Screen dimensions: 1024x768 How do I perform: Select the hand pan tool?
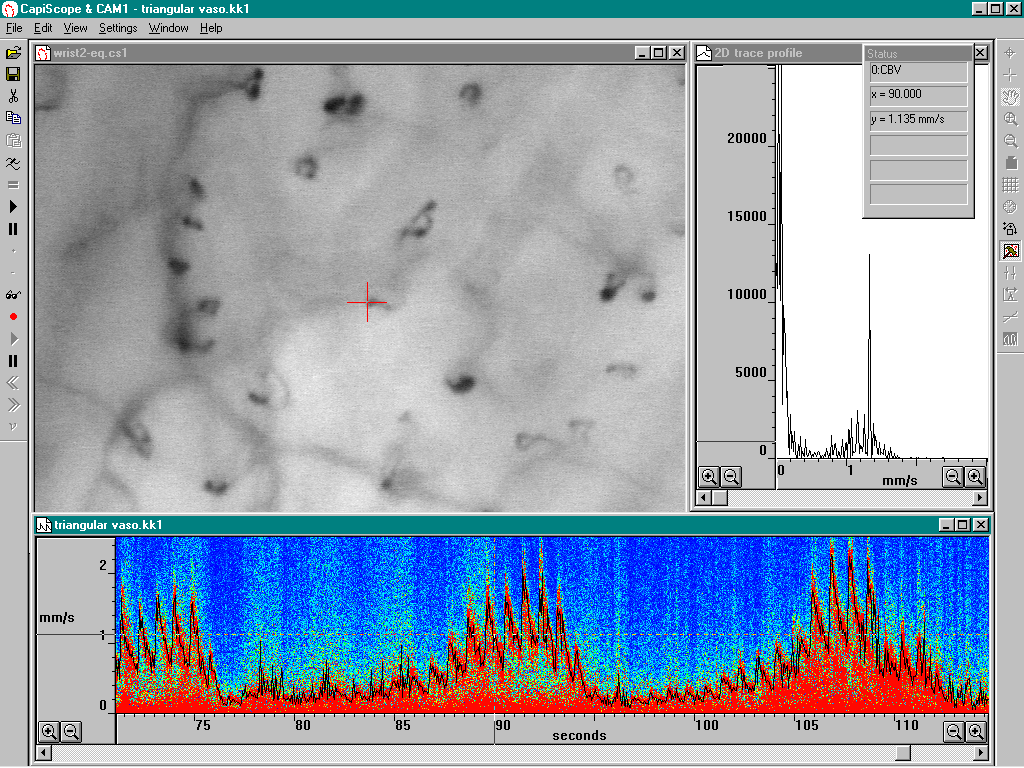[1010, 97]
